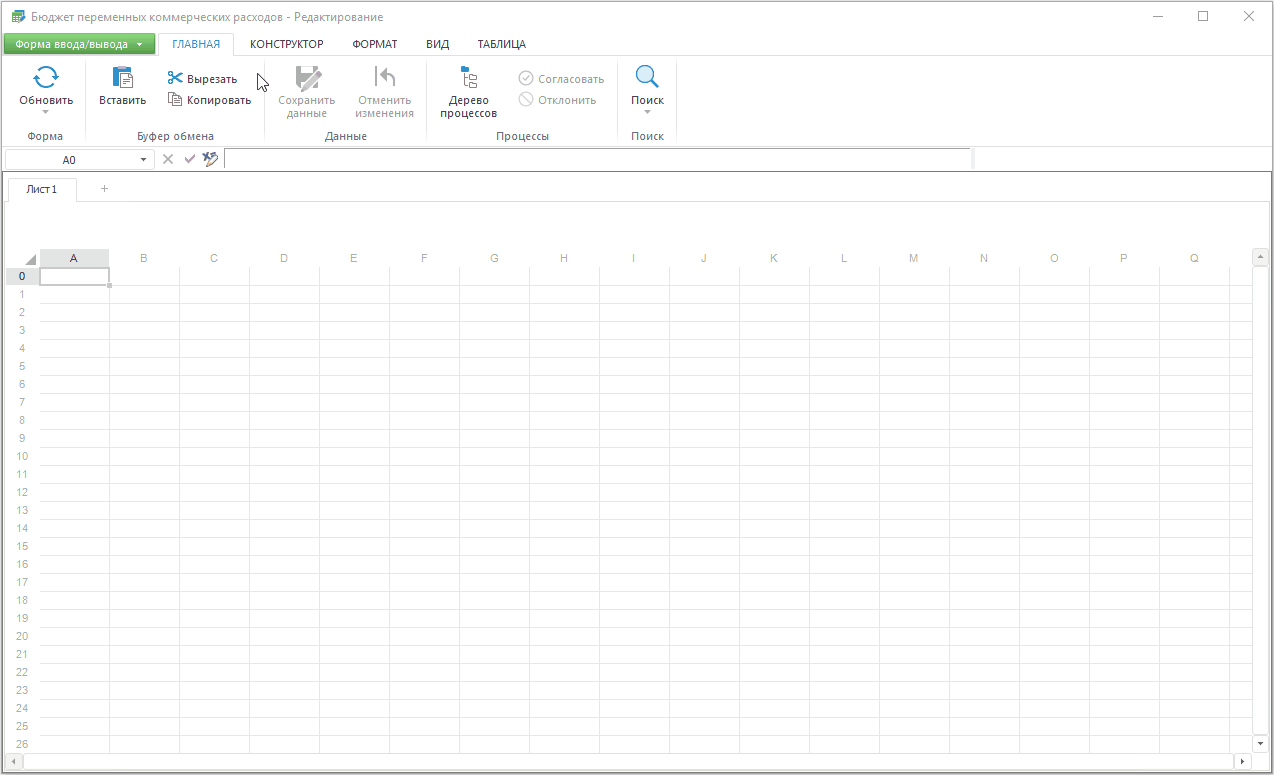Select the Лист1 sheet tab
The height and width of the screenshot is (775, 1274).
click(42, 190)
